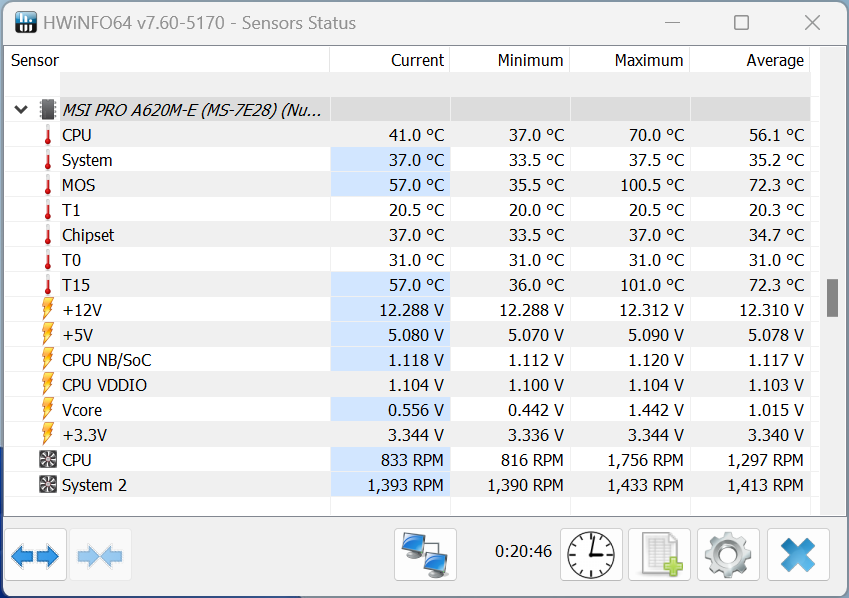Viewport: 849px width, 598px height.
Task: Click the Maximum column header
Action: (x=648, y=60)
